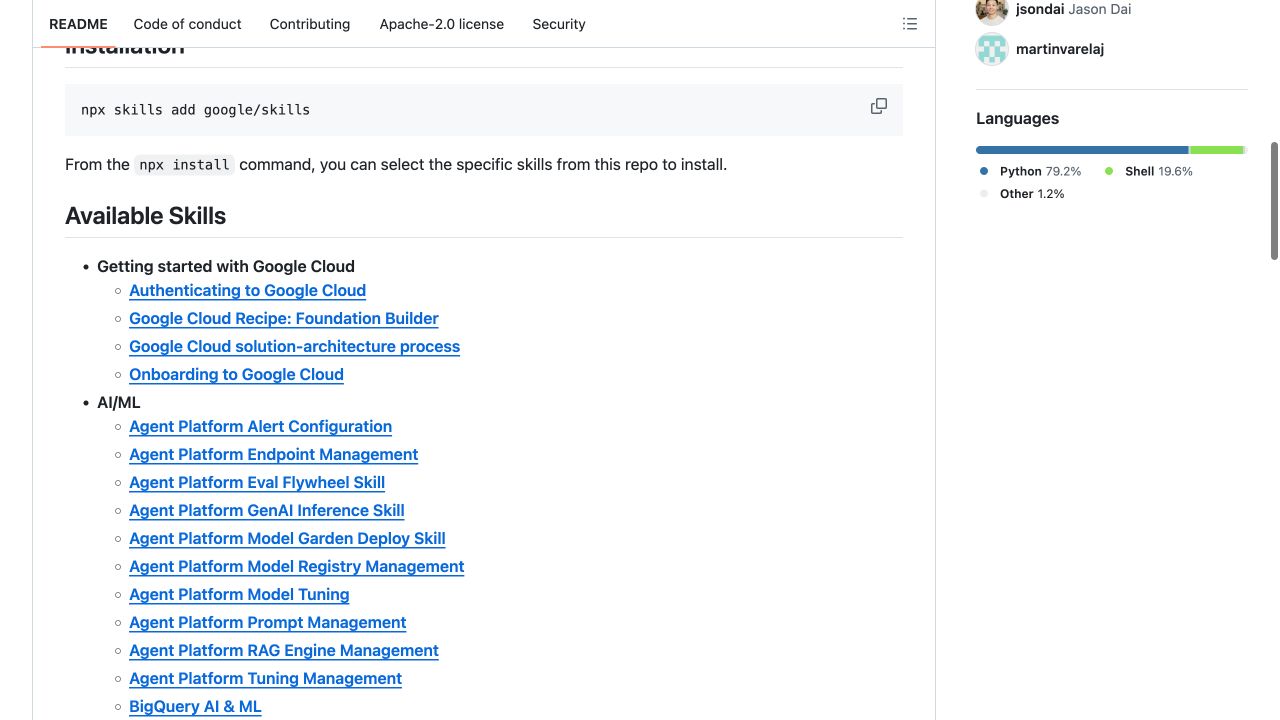This screenshot has height=720, width=1280.
Task: Open Onboarding to Google Cloud link
Action: pos(236,374)
